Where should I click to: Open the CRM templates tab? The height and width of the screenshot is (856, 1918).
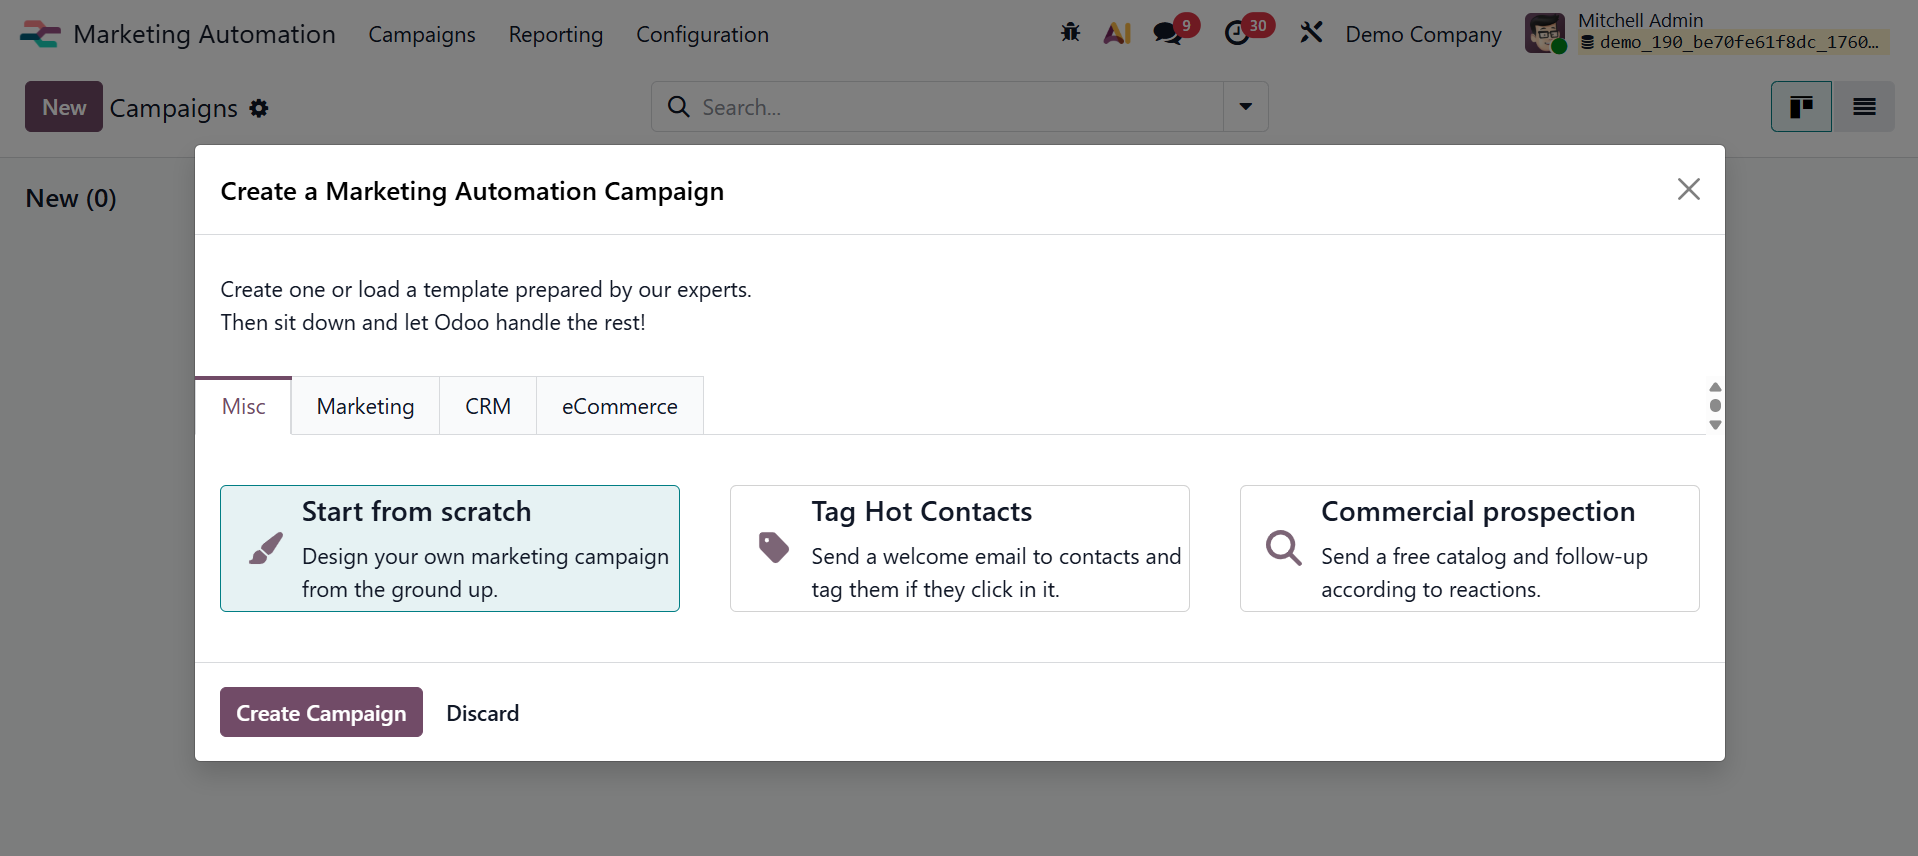pyautogui.click(x=488, y=406)
